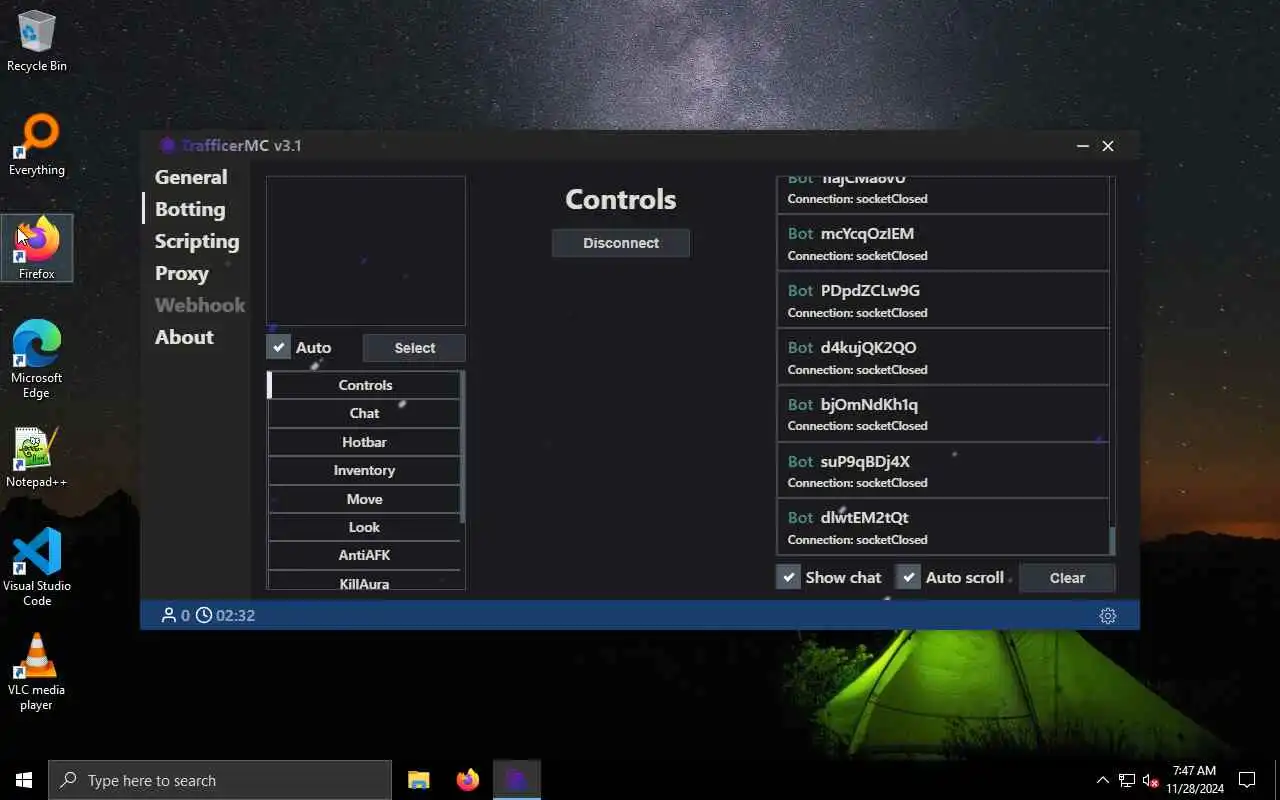Click the Disconnect button
Viewport: 1280px width, 800px height.
621,243
